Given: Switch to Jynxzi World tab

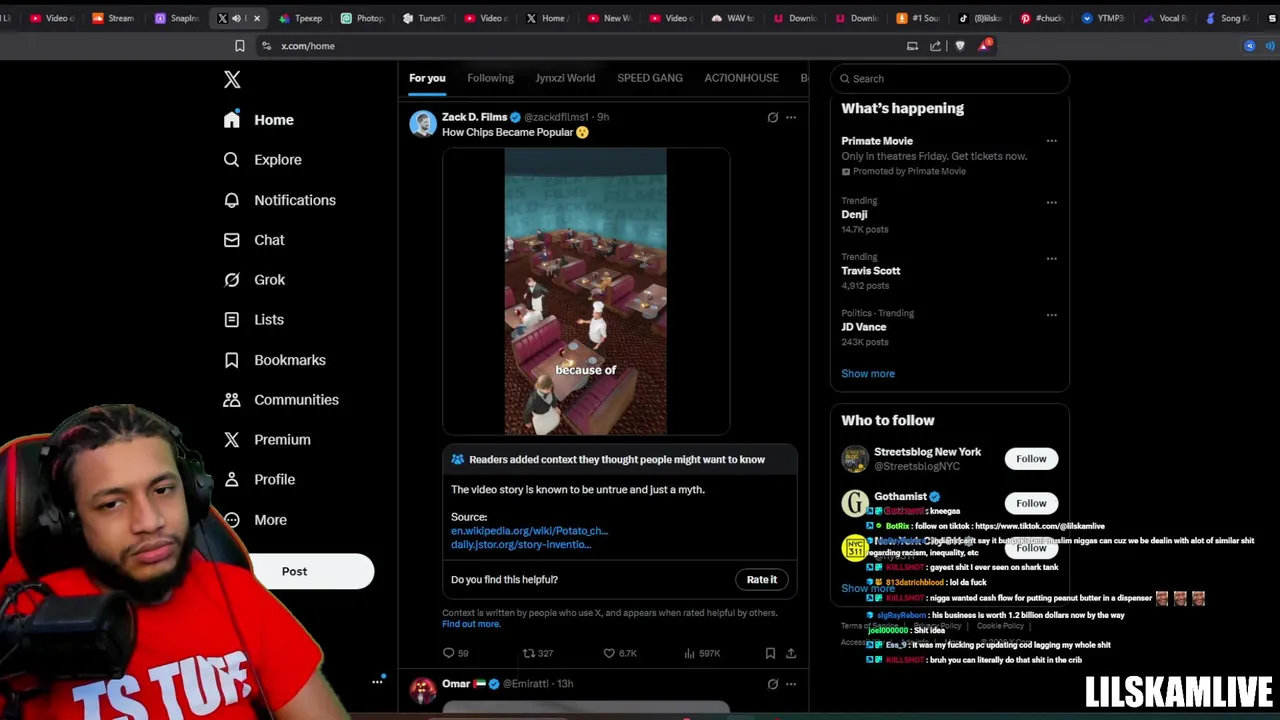Looking at the screenshot, I should tap(565, 78).
